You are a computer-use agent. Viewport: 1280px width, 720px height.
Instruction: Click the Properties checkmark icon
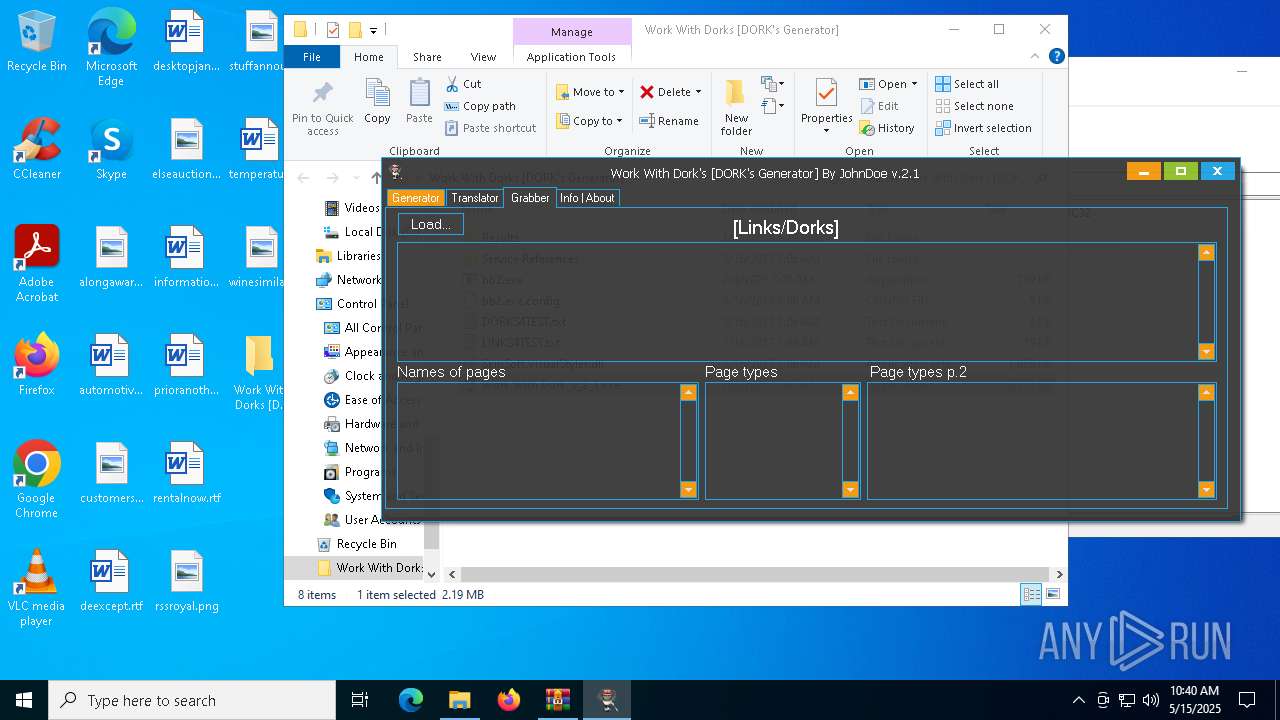pyautogui.click(x=826, y=93)
